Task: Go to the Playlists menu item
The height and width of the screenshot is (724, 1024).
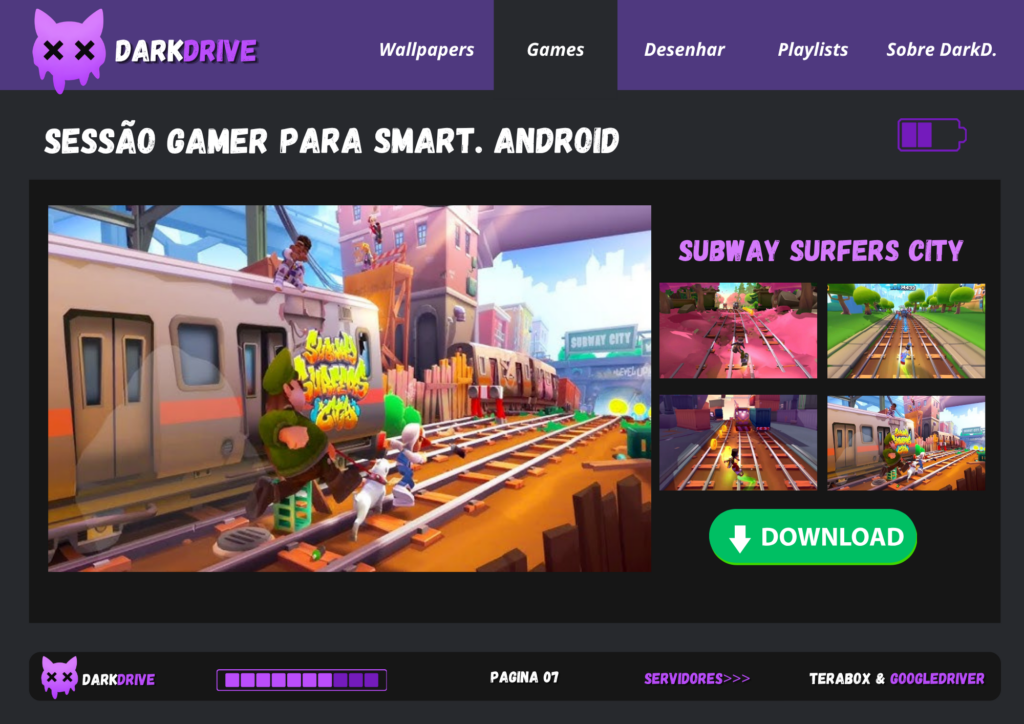Action: click(x=812, y=50)
